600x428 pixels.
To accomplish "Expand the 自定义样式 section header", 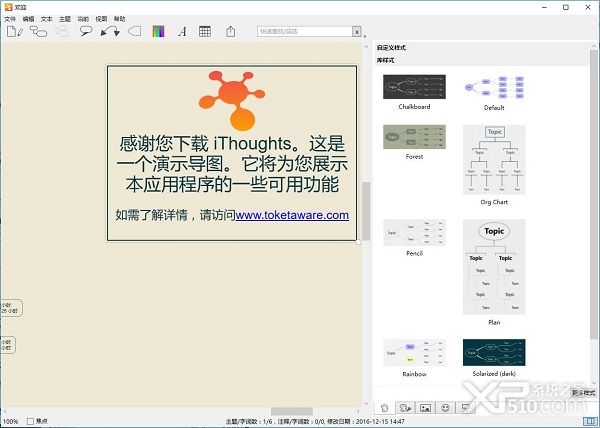I will pos(391,48).
